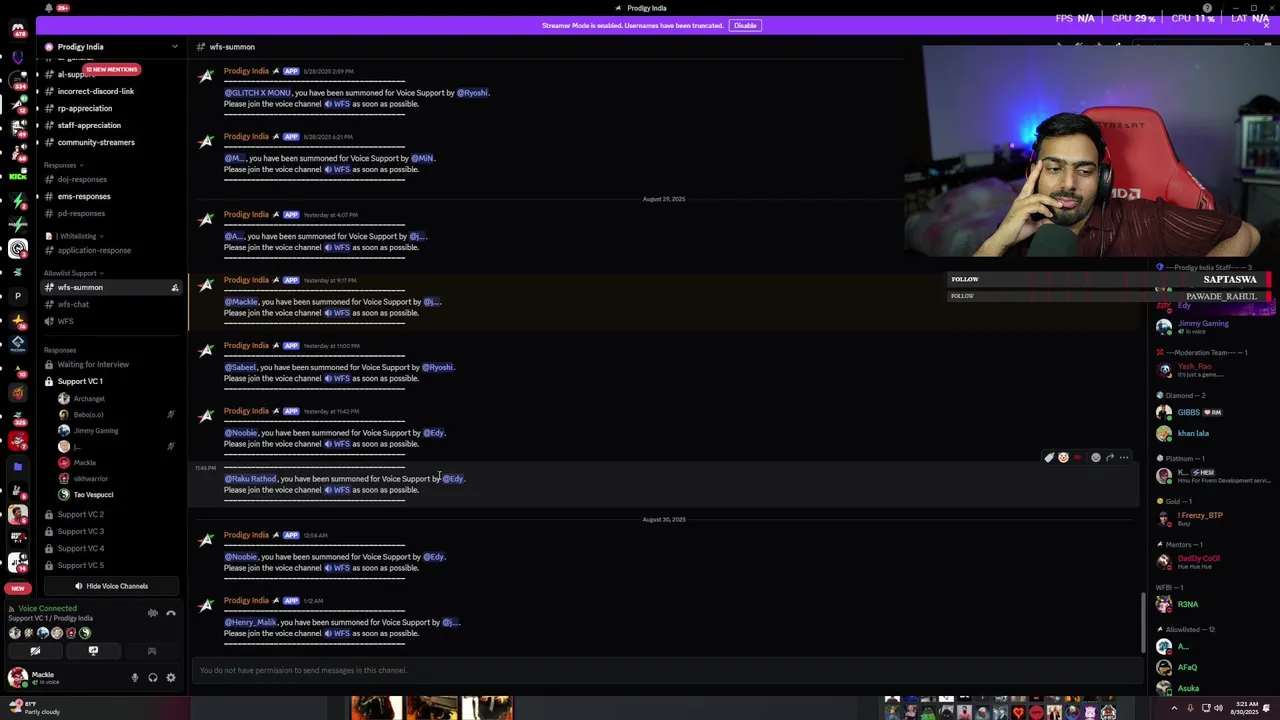The image size is (1280, 720).
Task: Join the WFS voice channel in sidebar
Action: tap(65, 321)
